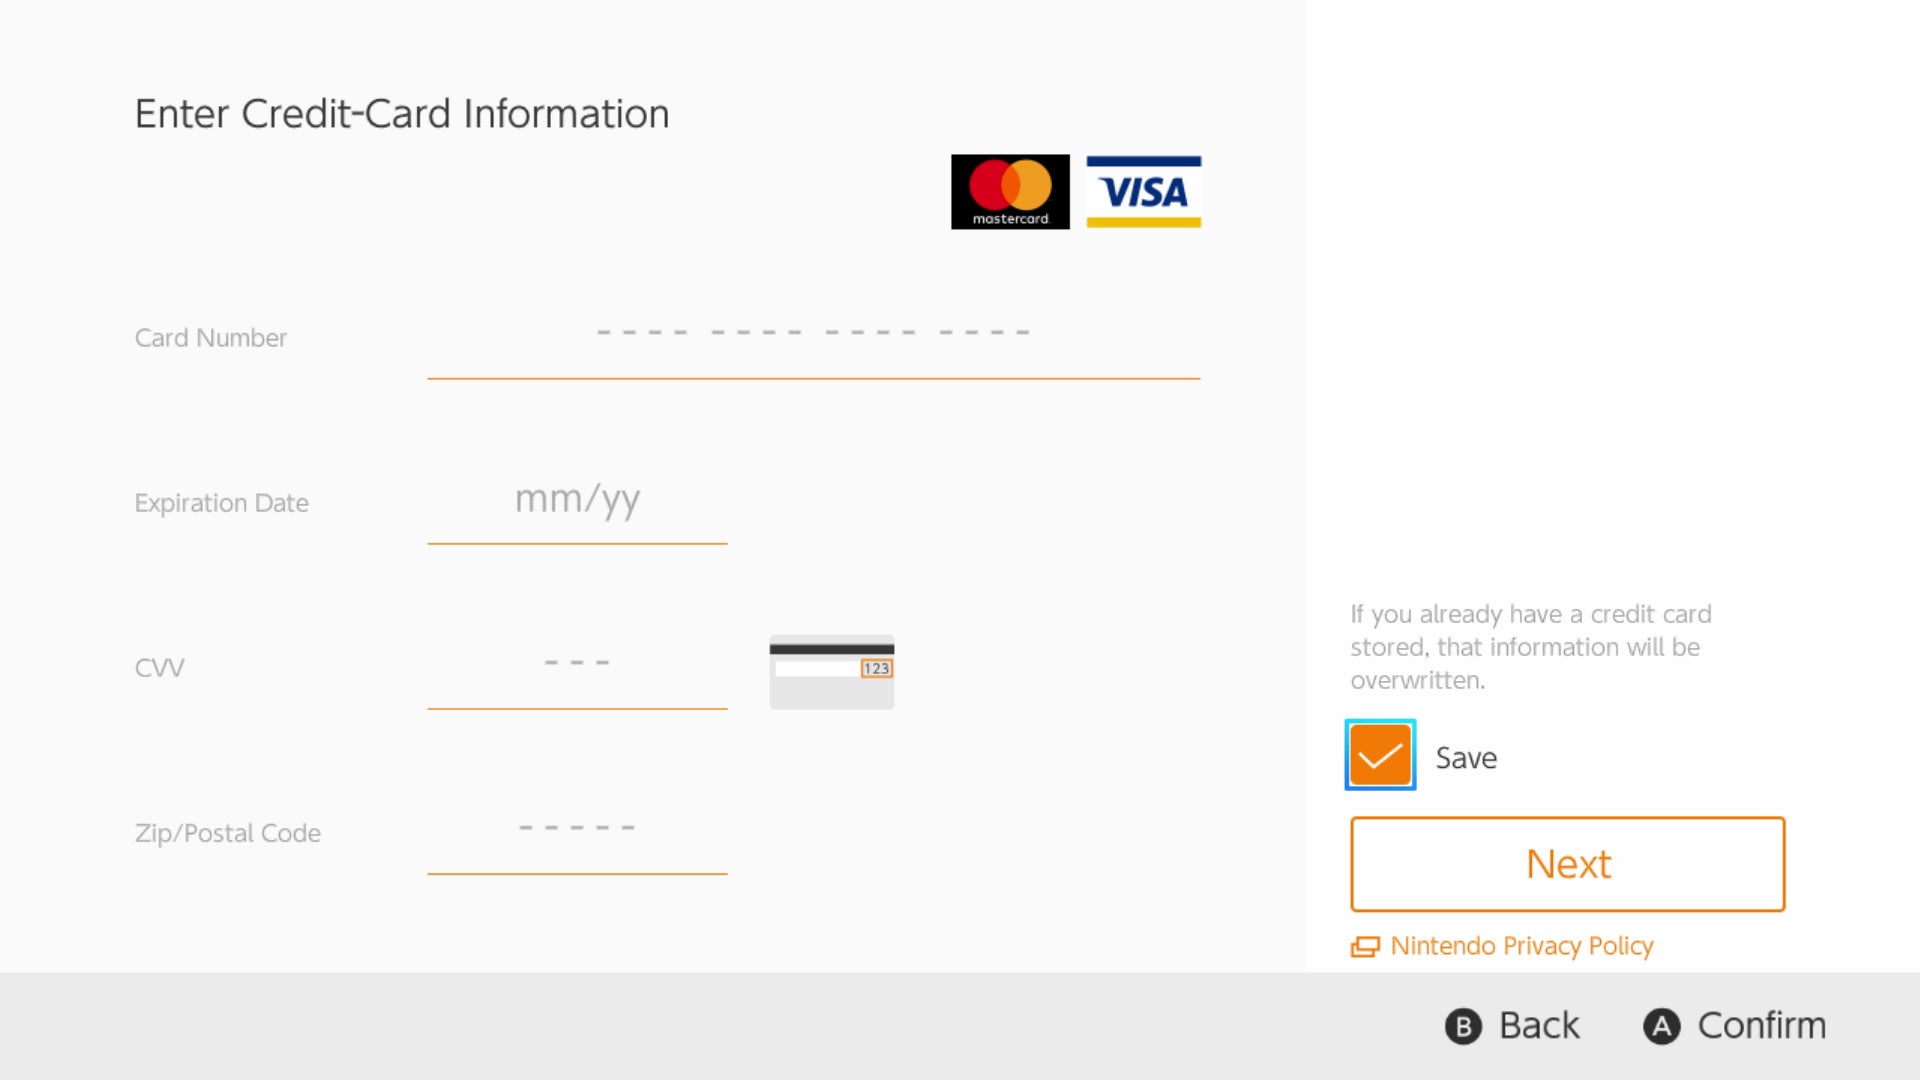Click the Save checkbox orange checkmark icon
The height and width of the screenshot is (1080, 1920).
click(x=1381, y=754)
